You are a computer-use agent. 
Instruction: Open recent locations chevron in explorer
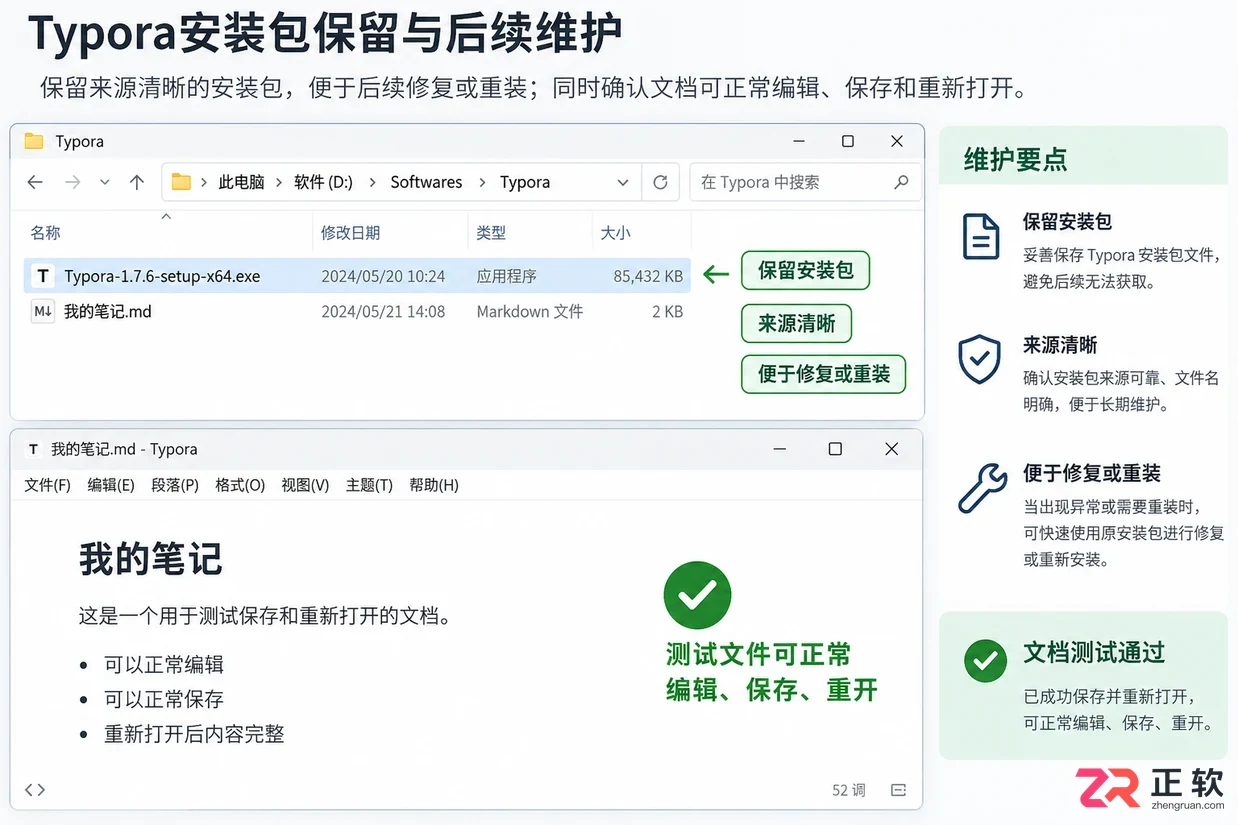pyautogui.click(x=104, y=182)
